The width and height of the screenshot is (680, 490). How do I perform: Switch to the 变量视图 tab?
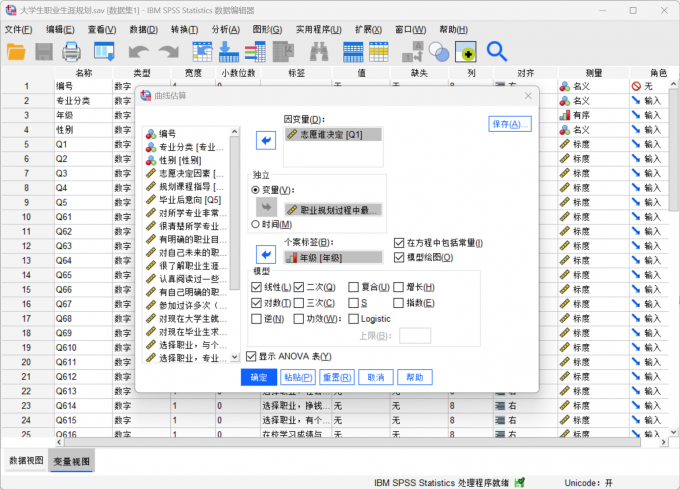pyautogui.click(x=71, y=461)
